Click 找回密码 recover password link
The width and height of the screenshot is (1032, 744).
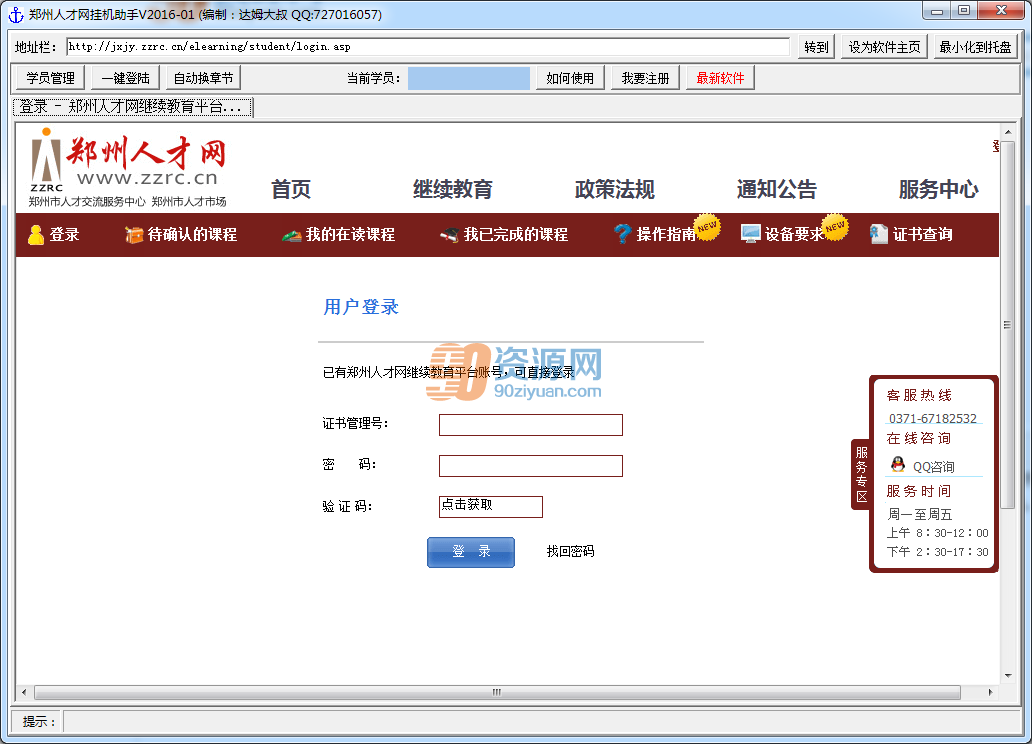(x=570, y=551)
